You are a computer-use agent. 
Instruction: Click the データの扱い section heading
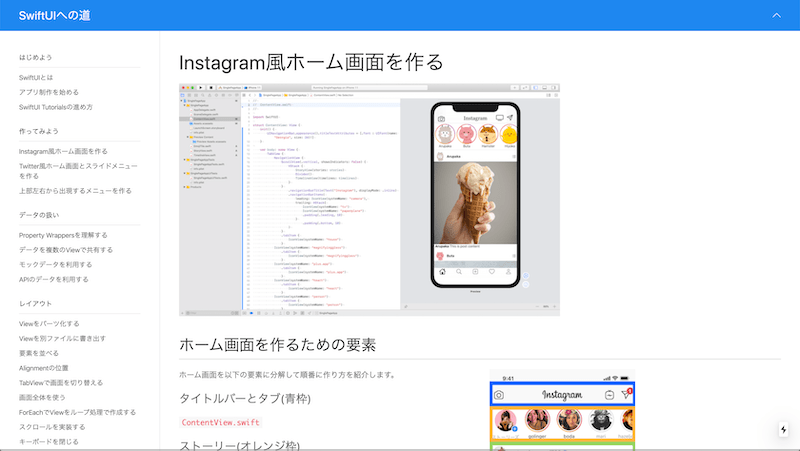(39, 215)
